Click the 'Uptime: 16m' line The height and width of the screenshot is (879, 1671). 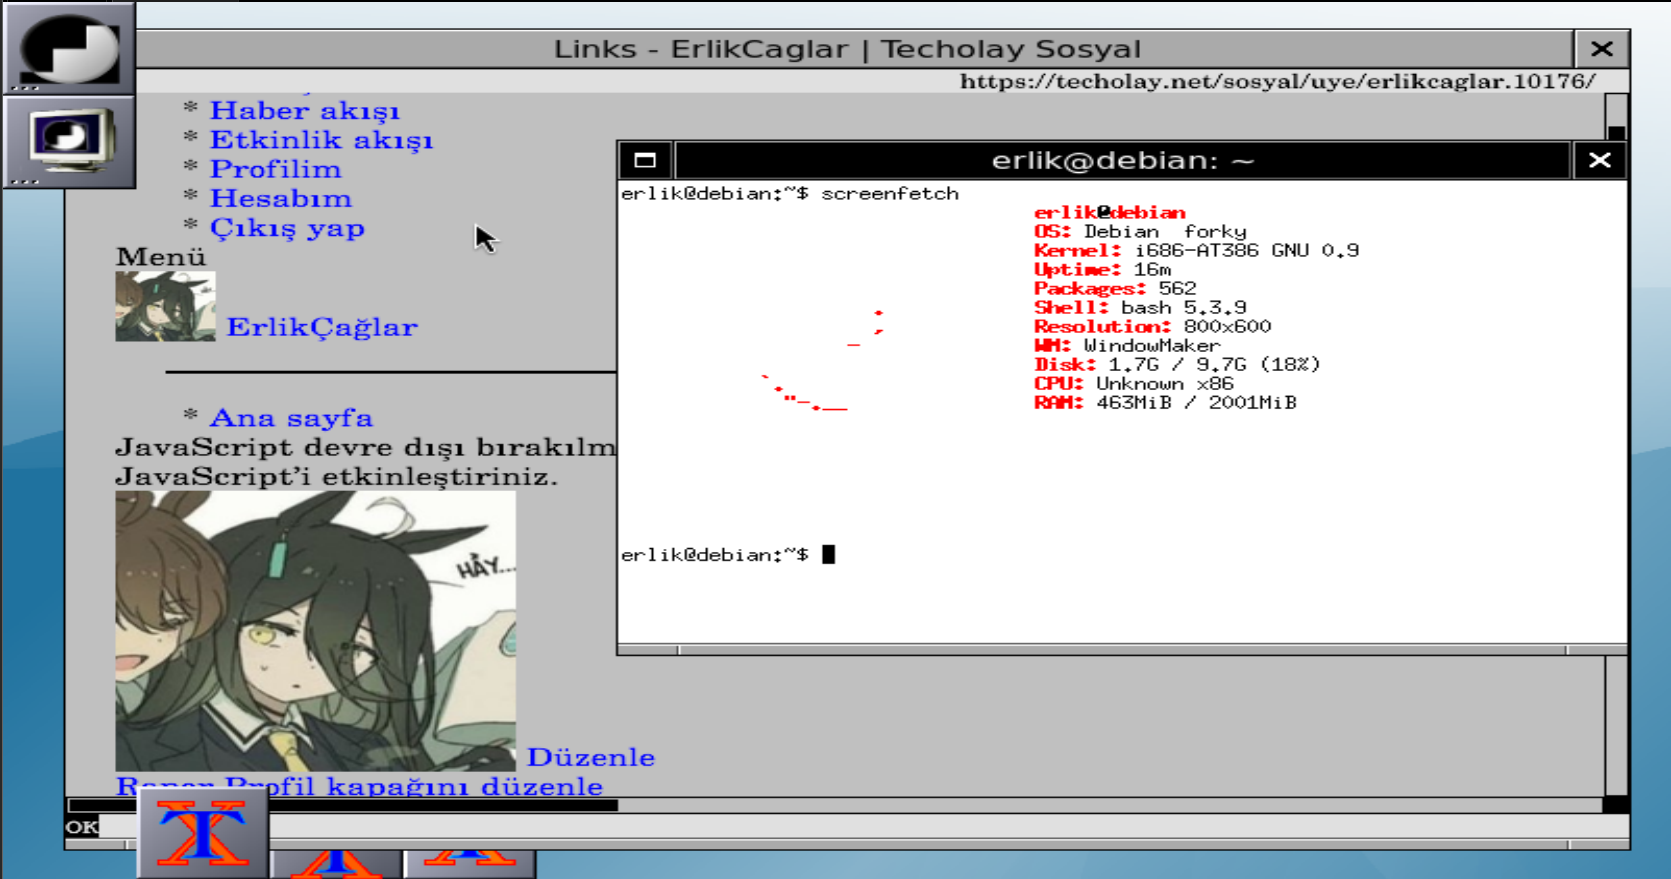[x=1102, y=270]
